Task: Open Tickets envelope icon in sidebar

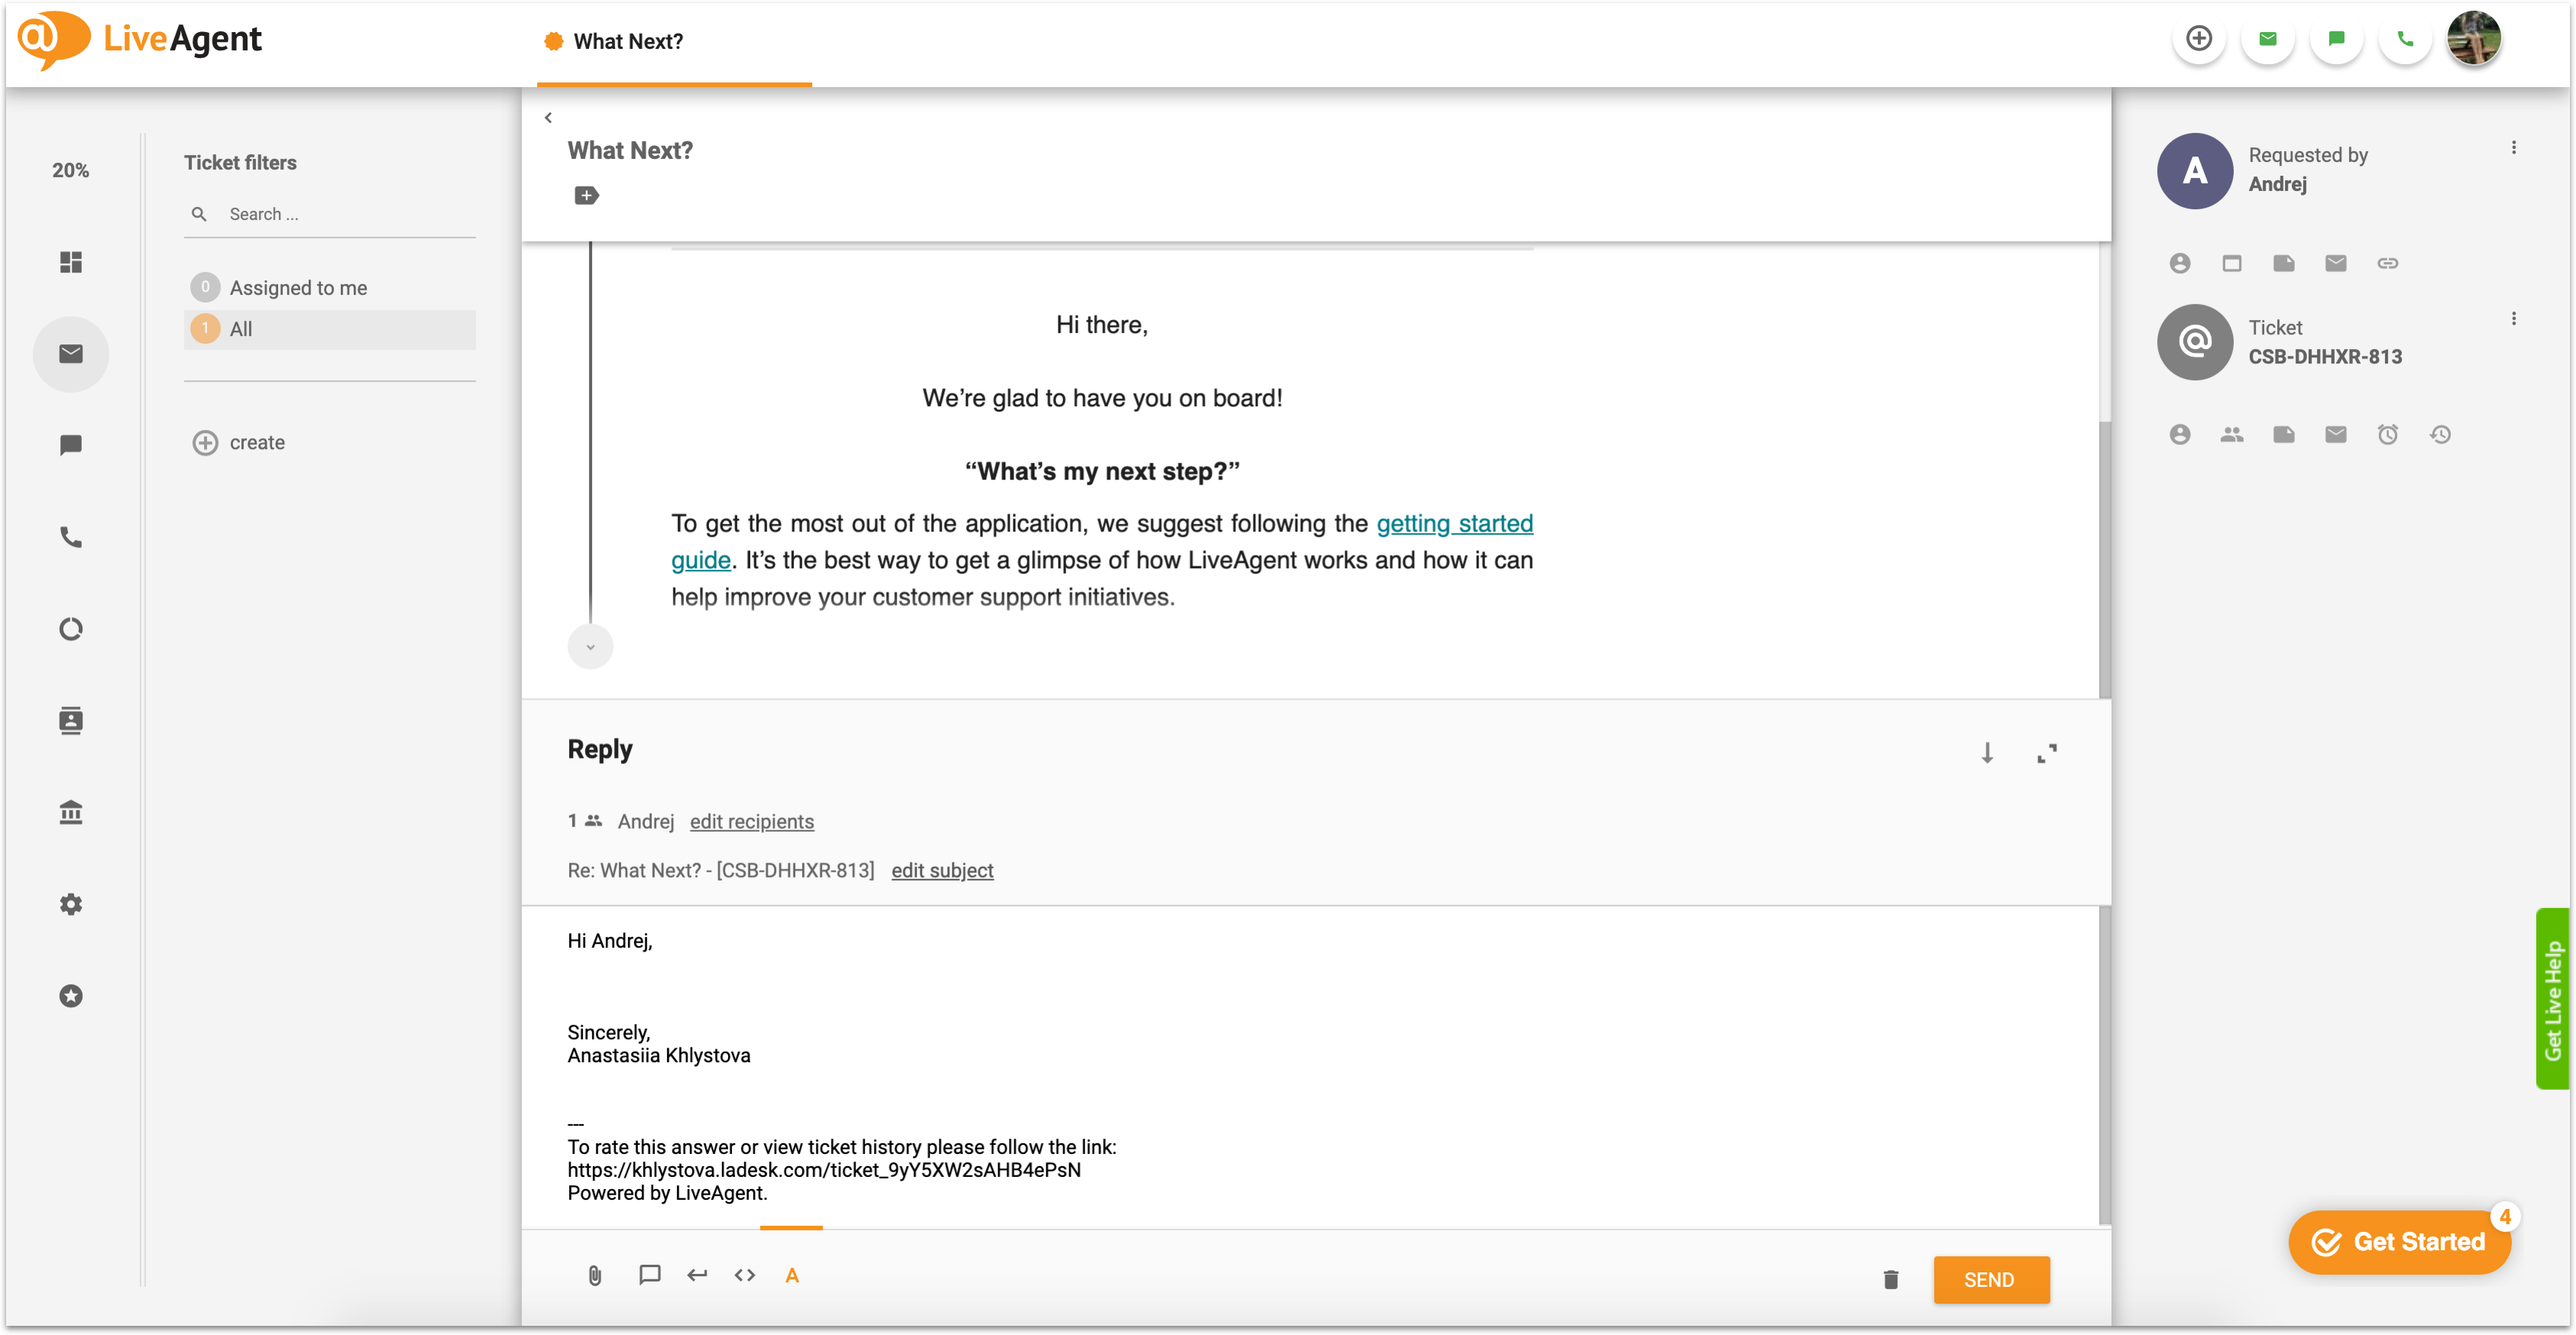Action: (x=71, y=354)
